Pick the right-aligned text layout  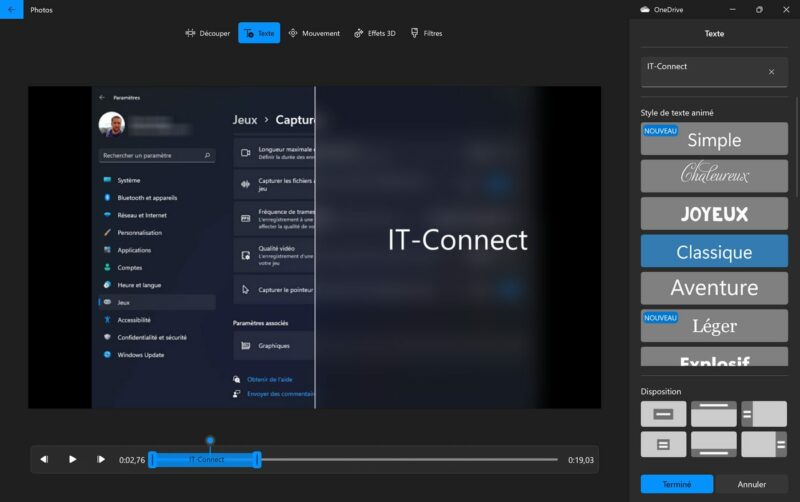(x=764, y=444)
